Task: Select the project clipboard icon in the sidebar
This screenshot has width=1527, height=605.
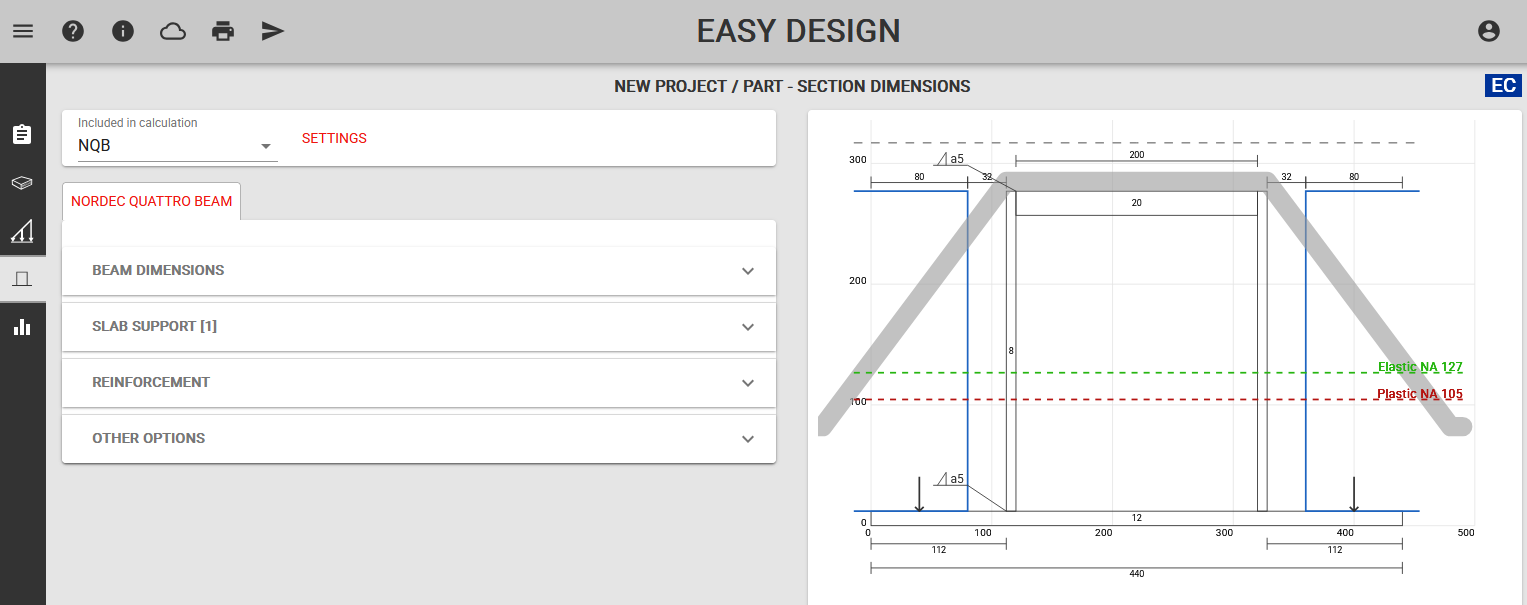Action: click(x=22, y=135)
